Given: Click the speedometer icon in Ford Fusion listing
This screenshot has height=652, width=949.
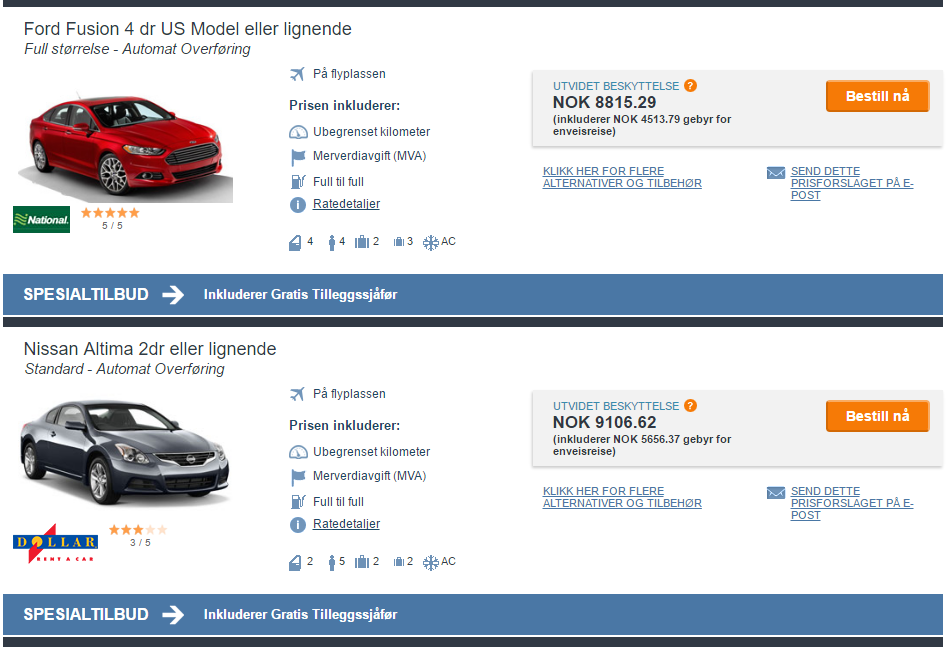Looking at the screenshot, I should pyautogui.click(x=298, y=132).
